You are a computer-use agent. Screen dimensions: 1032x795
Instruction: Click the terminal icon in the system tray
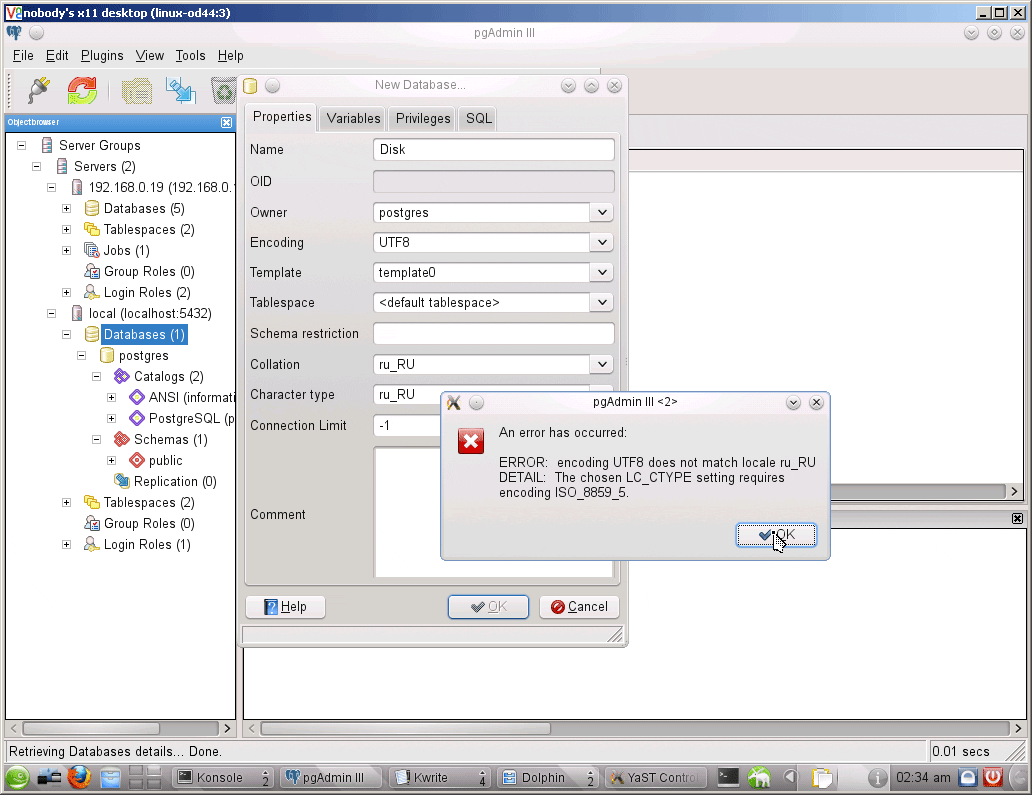728,777
